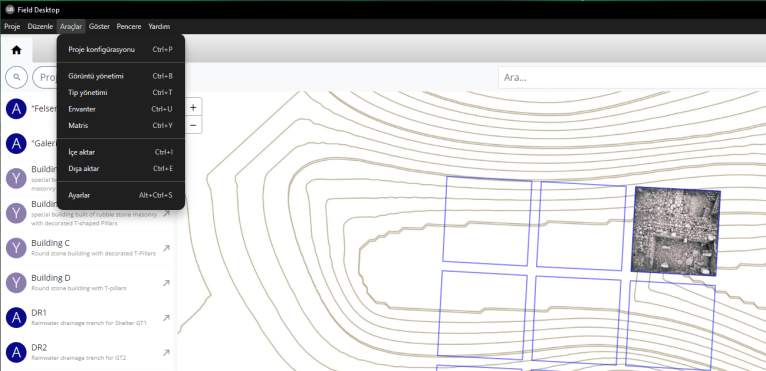Open Ayarlar settings entry
766x371 pixels.
(x=121, y=195)
